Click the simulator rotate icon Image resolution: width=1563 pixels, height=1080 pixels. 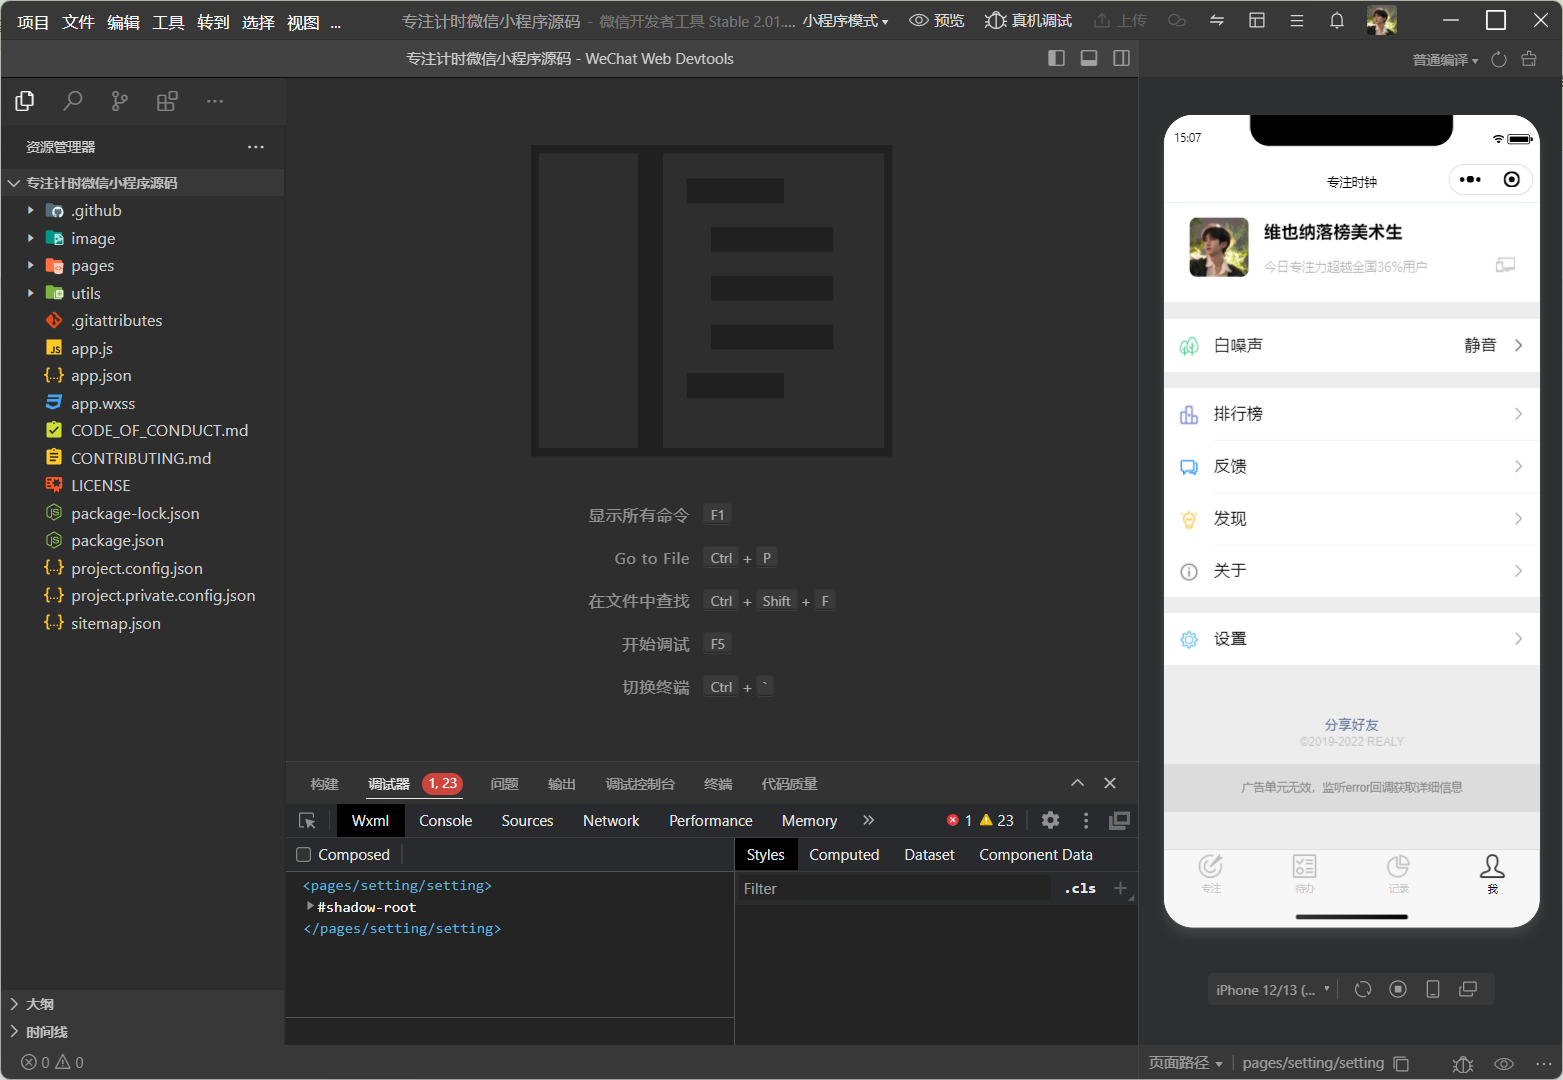pos(1363,990)
